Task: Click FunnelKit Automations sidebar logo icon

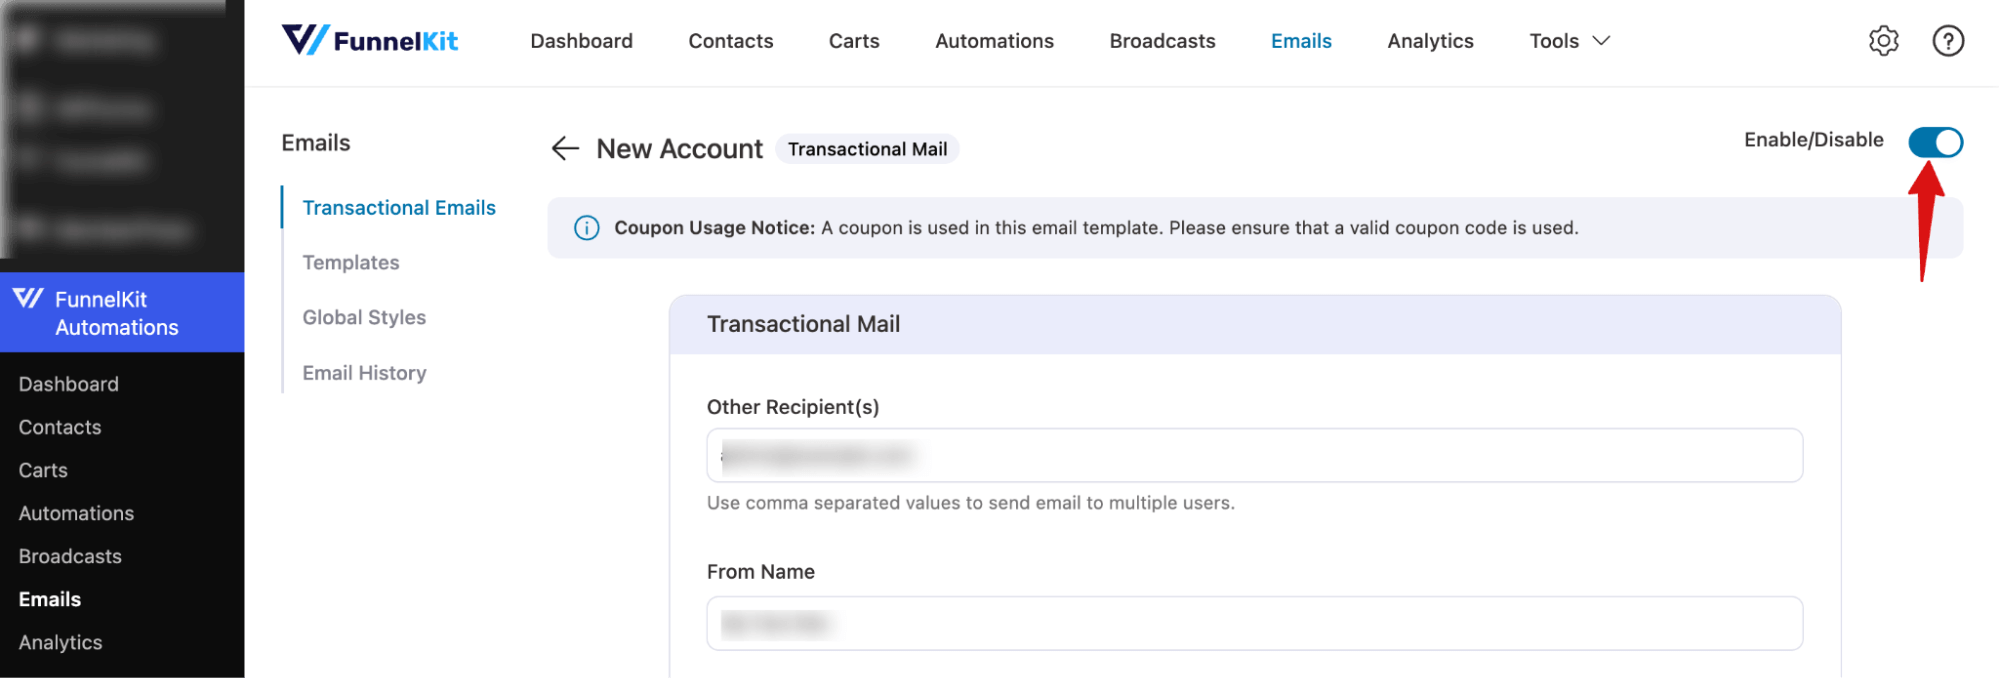Action: [x=28, y=298]
